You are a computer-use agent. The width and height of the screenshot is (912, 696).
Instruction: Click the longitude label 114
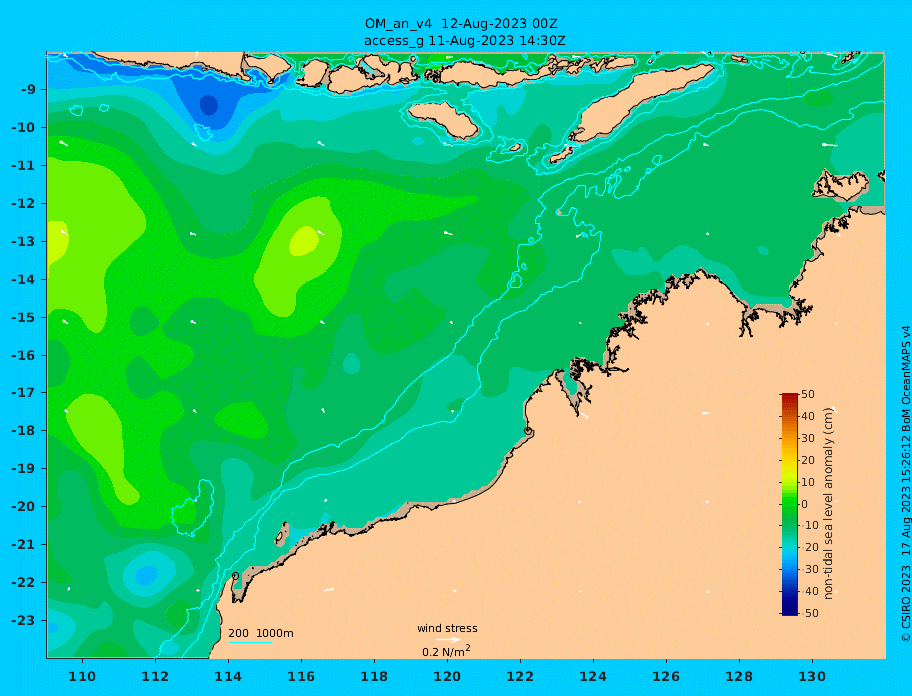228,676
